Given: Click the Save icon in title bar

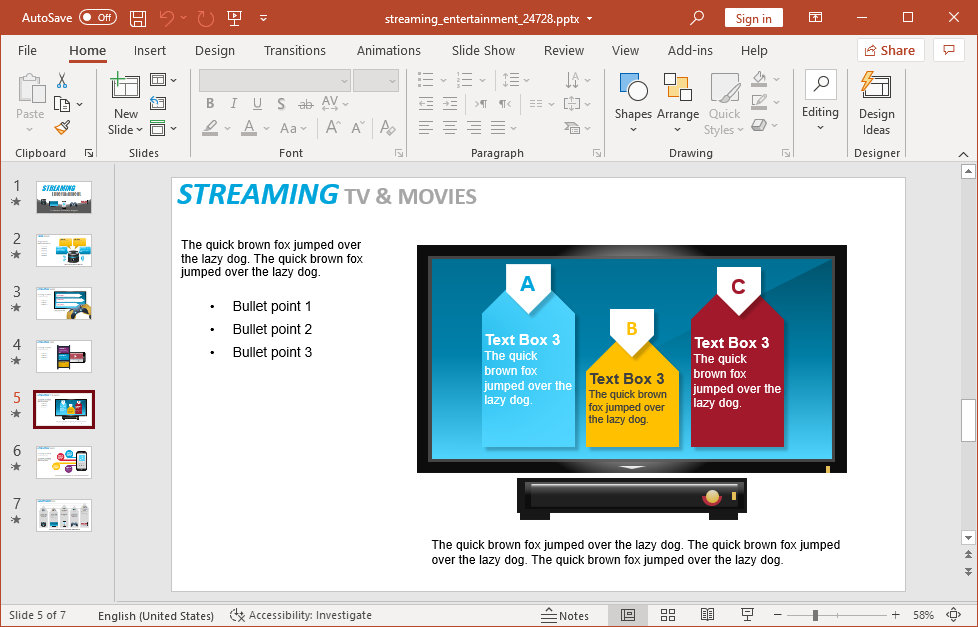Looking at the screenshot, I should point(138,18).
